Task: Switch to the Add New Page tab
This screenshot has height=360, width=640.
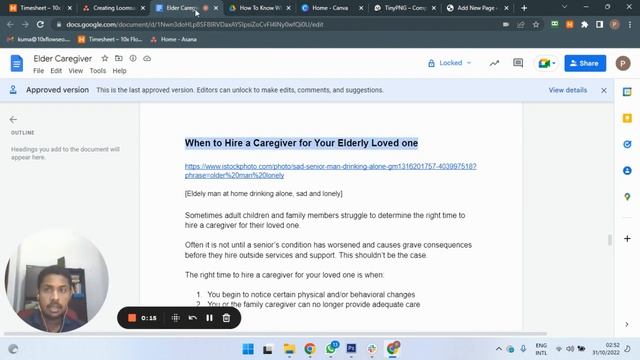Action: (x=478, y=8)
